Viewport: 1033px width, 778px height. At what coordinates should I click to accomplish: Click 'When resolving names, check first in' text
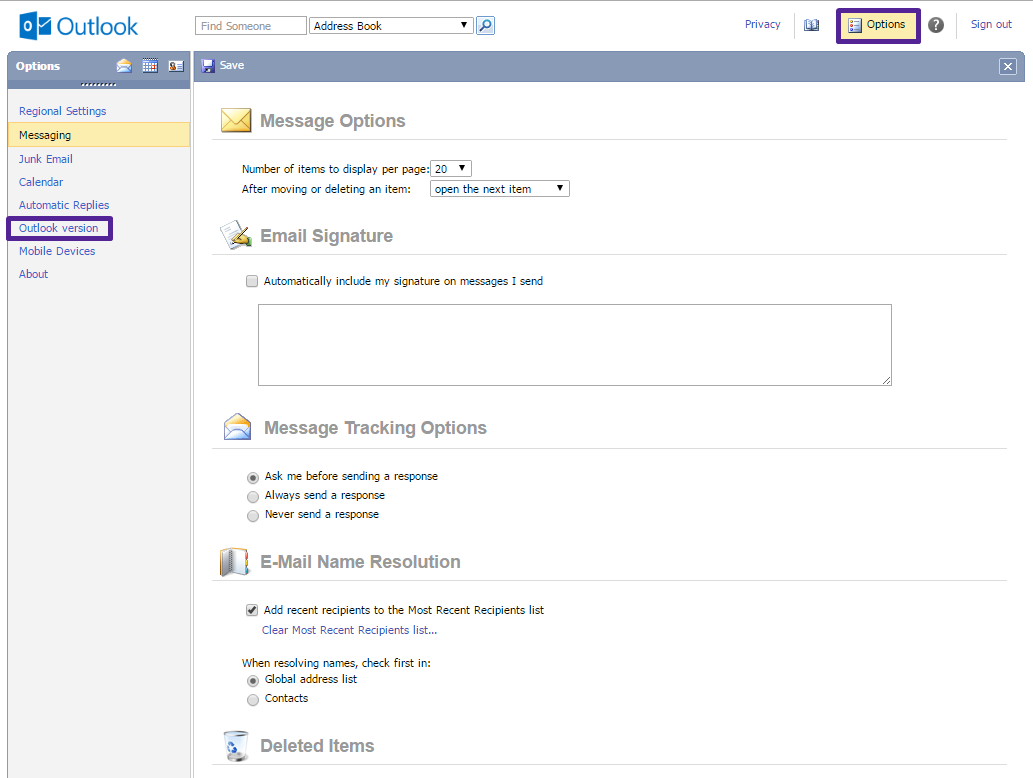336,663
